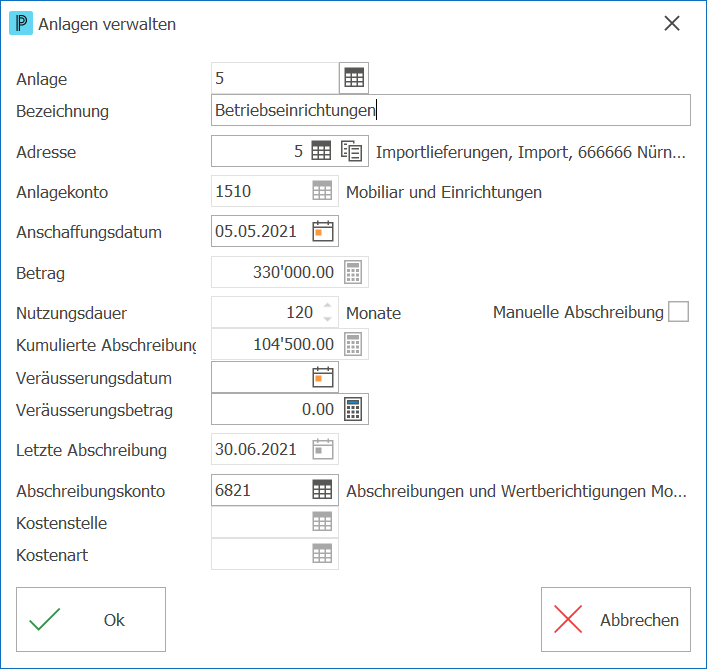Click the Adresse details copy icon
This screenshot has height=669, width=707.
click(x=351, y=151)
